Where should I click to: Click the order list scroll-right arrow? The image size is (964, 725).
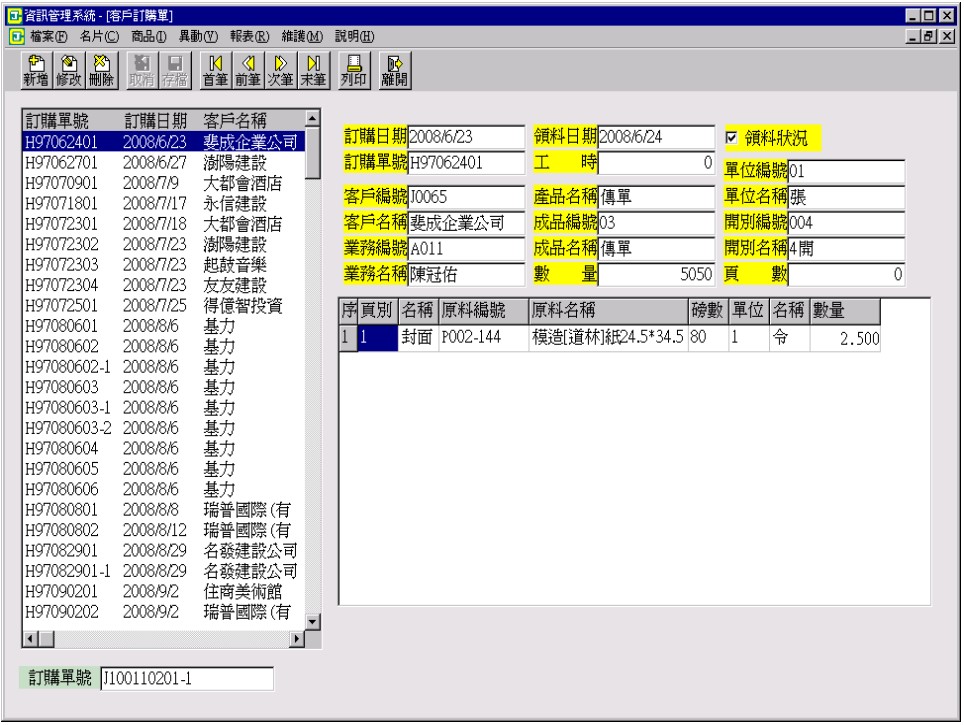click(x=297, y=640)
